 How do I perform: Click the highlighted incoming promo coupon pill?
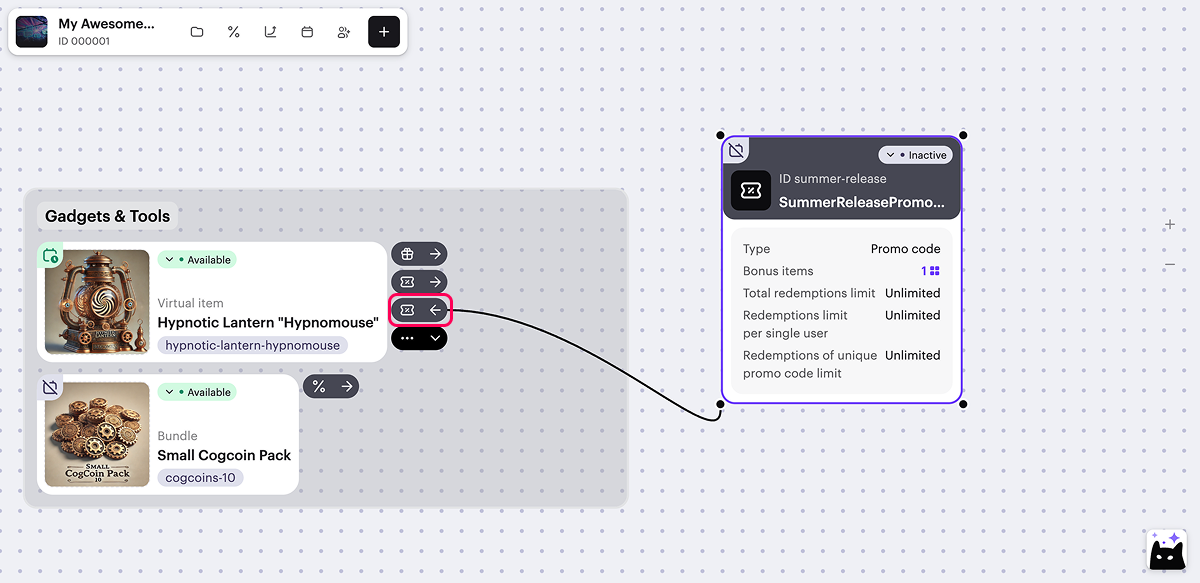(420, 310)
